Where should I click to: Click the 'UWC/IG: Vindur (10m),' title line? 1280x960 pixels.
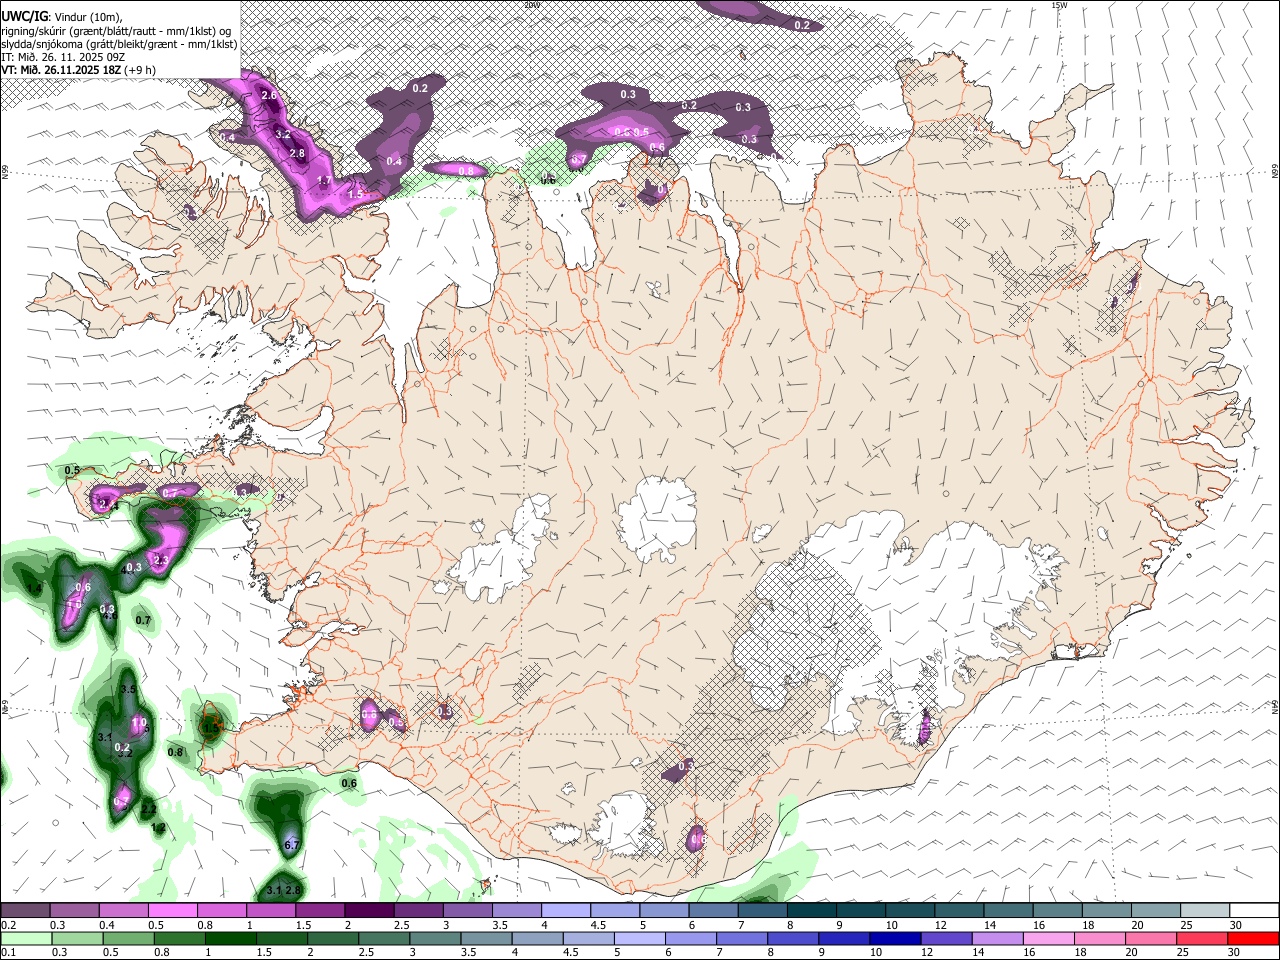[x=61, y=17]
